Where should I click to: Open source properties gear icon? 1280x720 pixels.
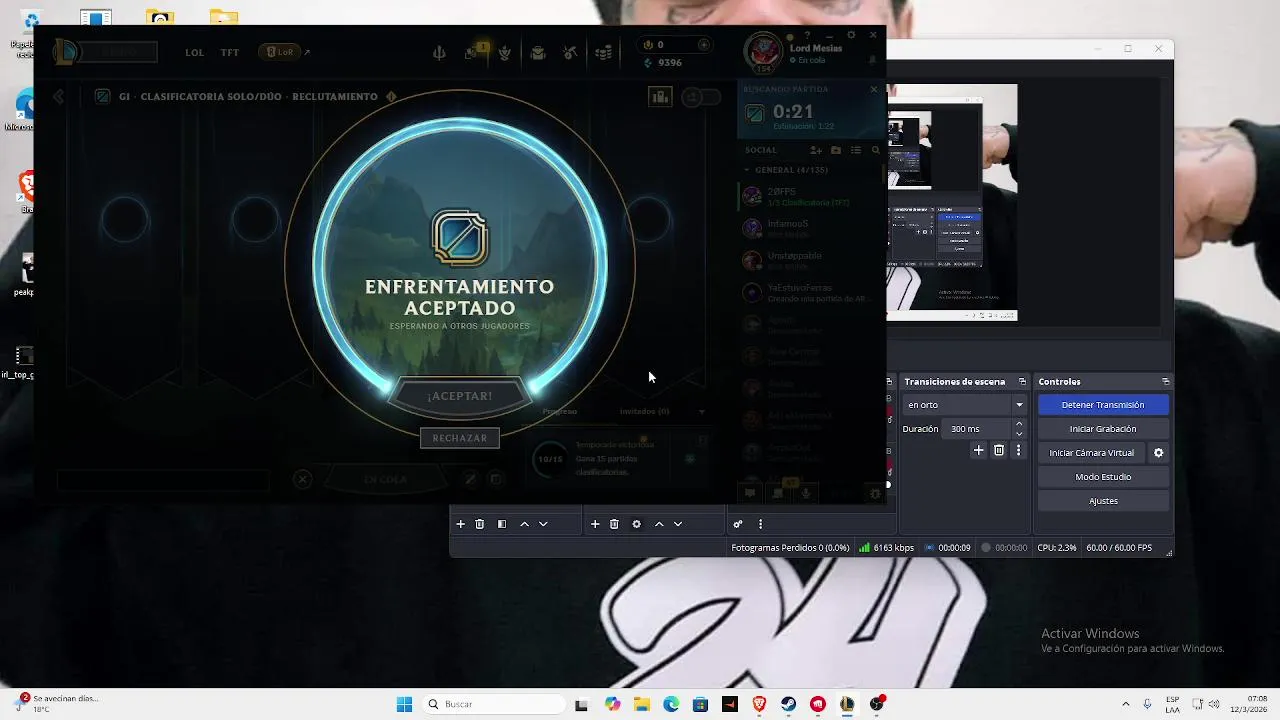coord(636,524)
